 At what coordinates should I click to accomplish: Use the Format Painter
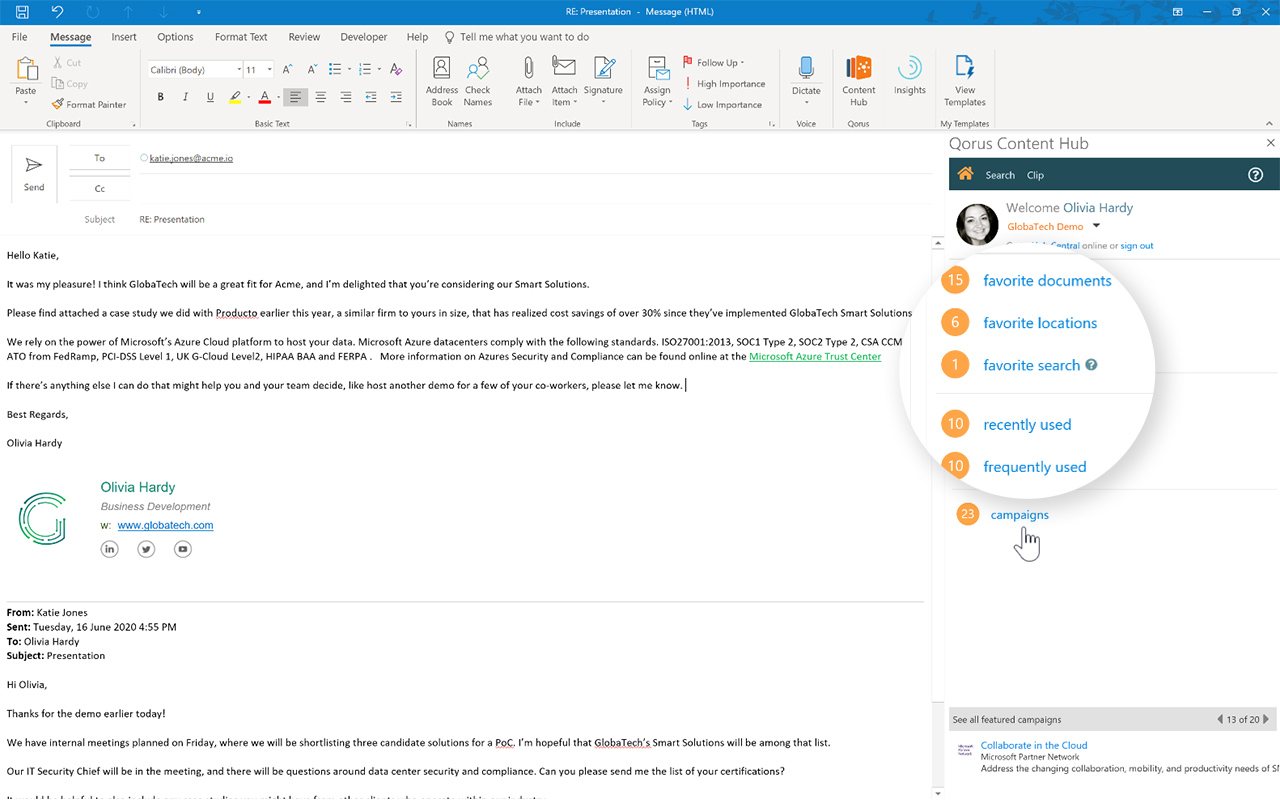[89, 104]
